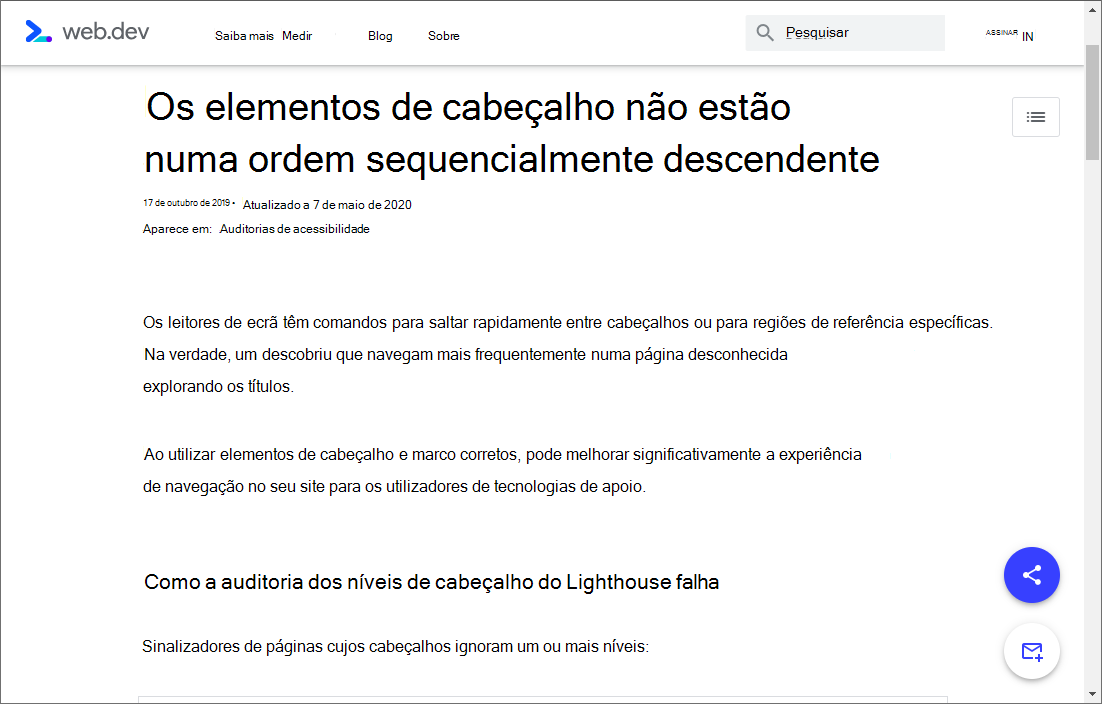Click the ASSINAR sign-in button
This screenshot has height=704, width=1102.
coord(1000,33)
